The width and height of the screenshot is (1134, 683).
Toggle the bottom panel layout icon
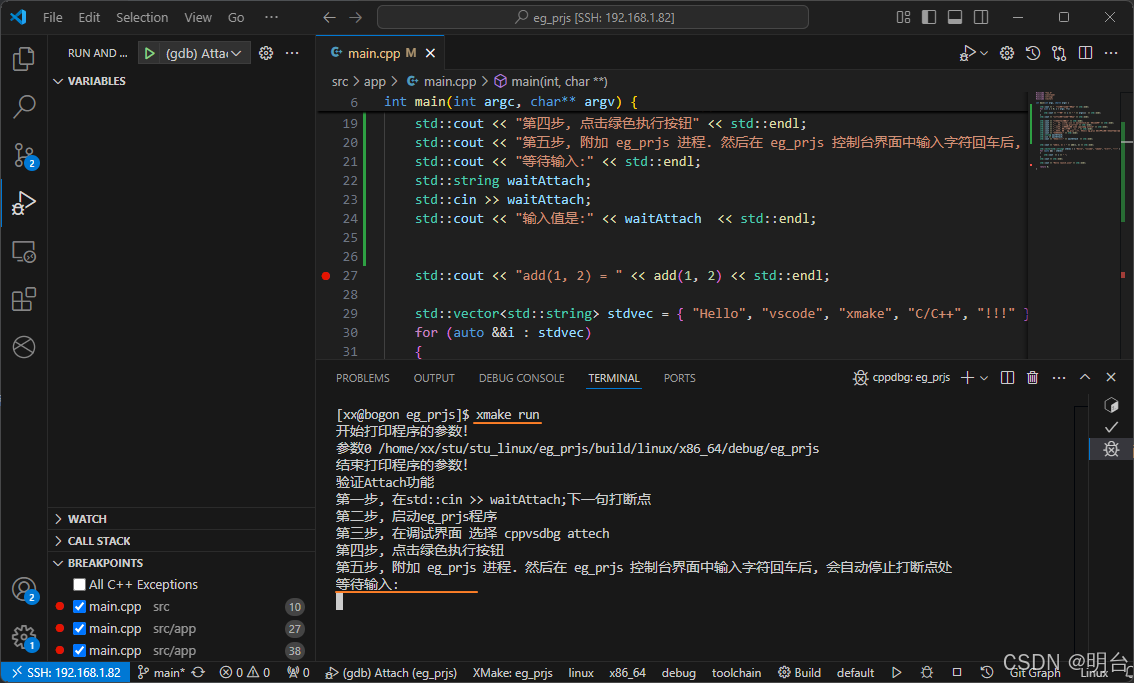[x=955, y=17]
